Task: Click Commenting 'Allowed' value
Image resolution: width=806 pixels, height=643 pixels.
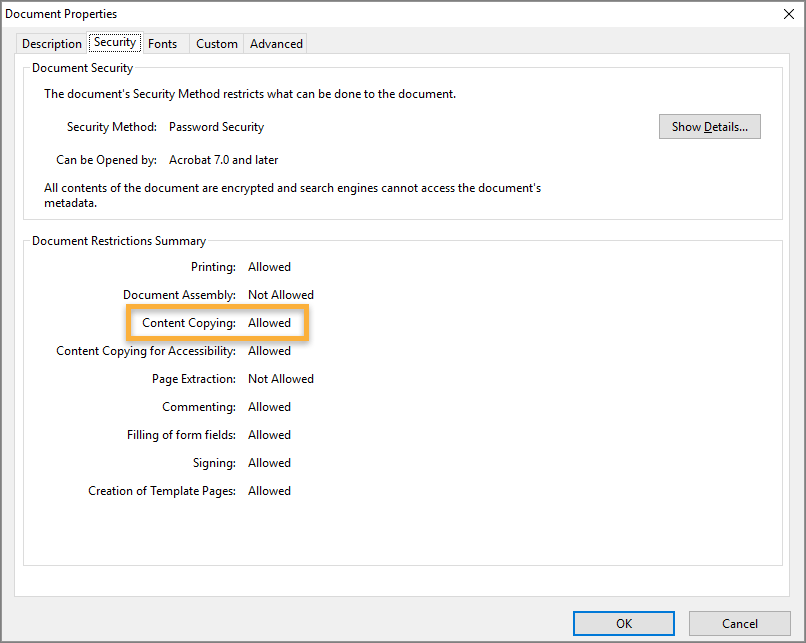Action: pyautogui.click(x=269, y=407)
